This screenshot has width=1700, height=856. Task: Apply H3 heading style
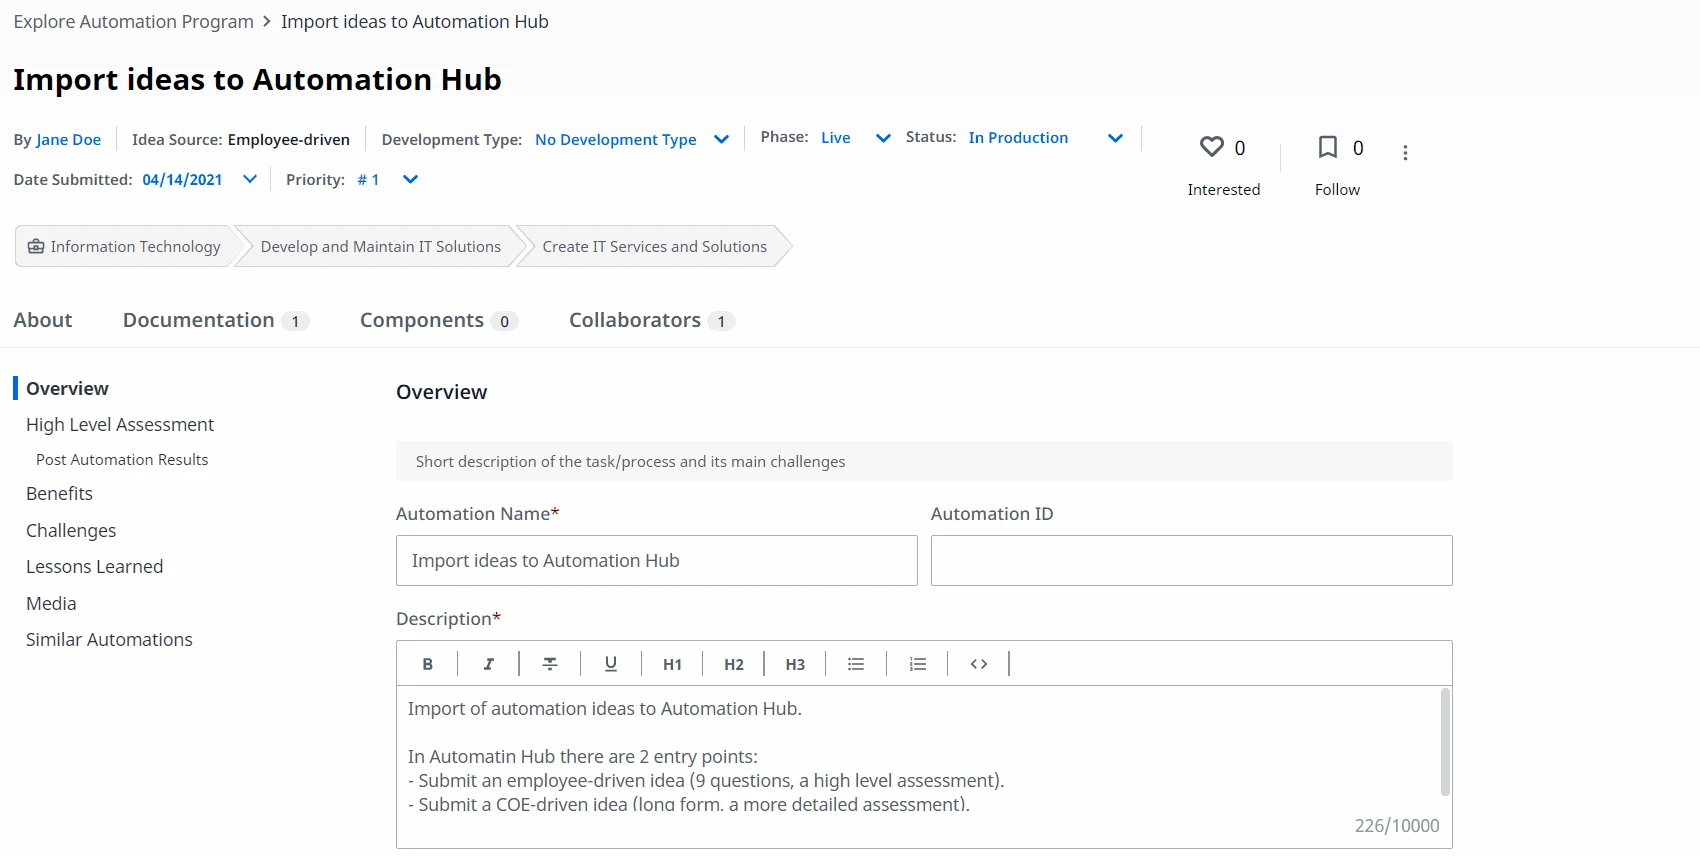[x=795, y=664]
